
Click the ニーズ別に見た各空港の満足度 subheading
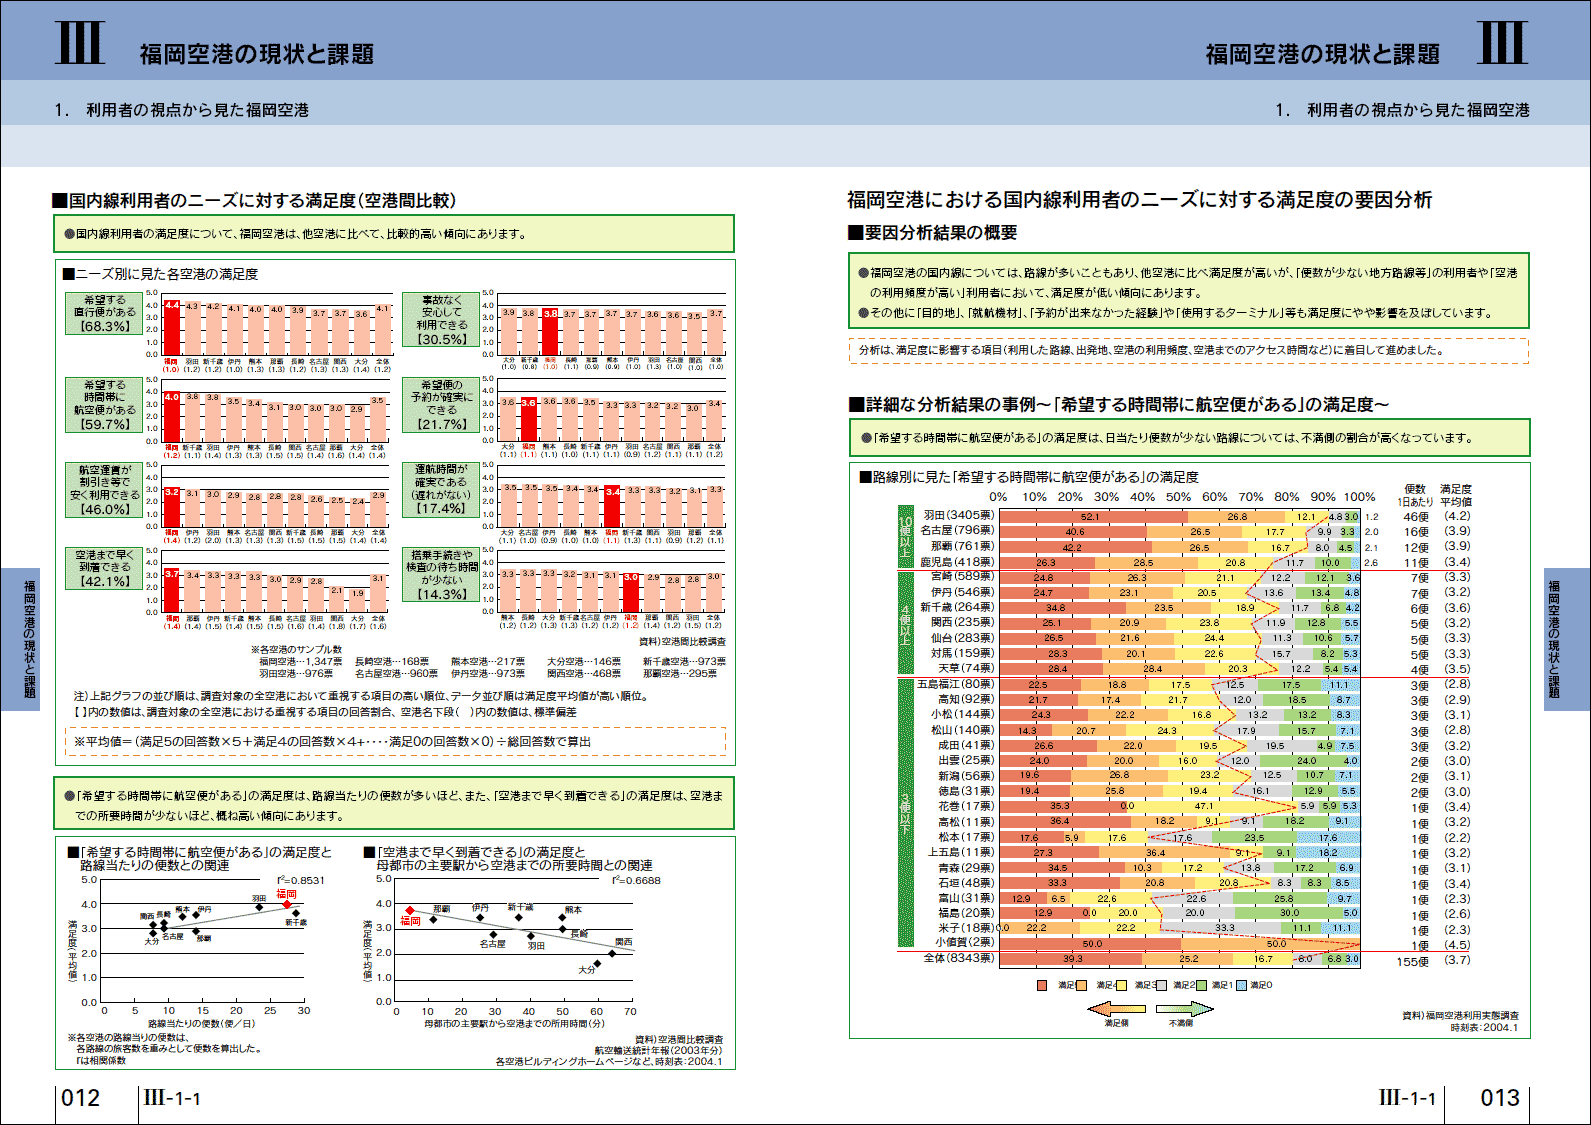(x=160, y=274)
